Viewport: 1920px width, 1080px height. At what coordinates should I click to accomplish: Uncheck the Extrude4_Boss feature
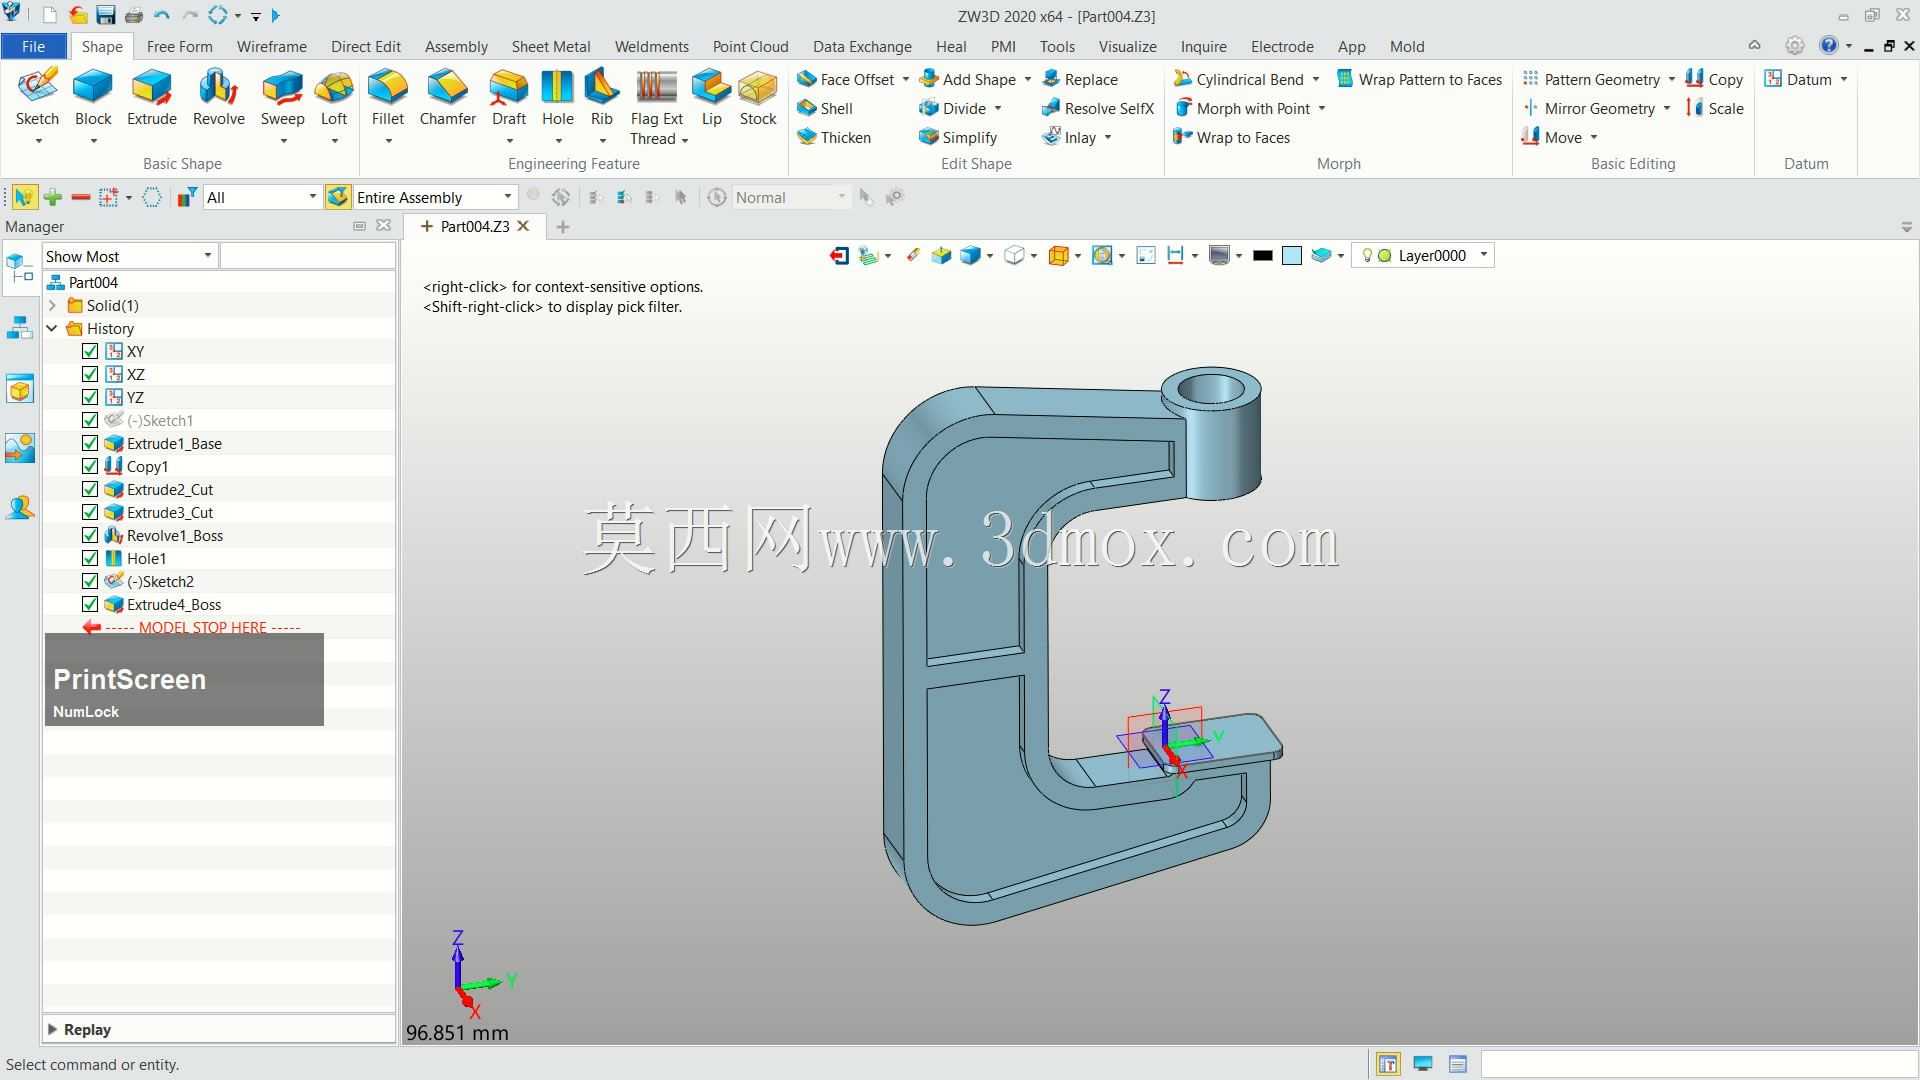(x=90, y=604)
